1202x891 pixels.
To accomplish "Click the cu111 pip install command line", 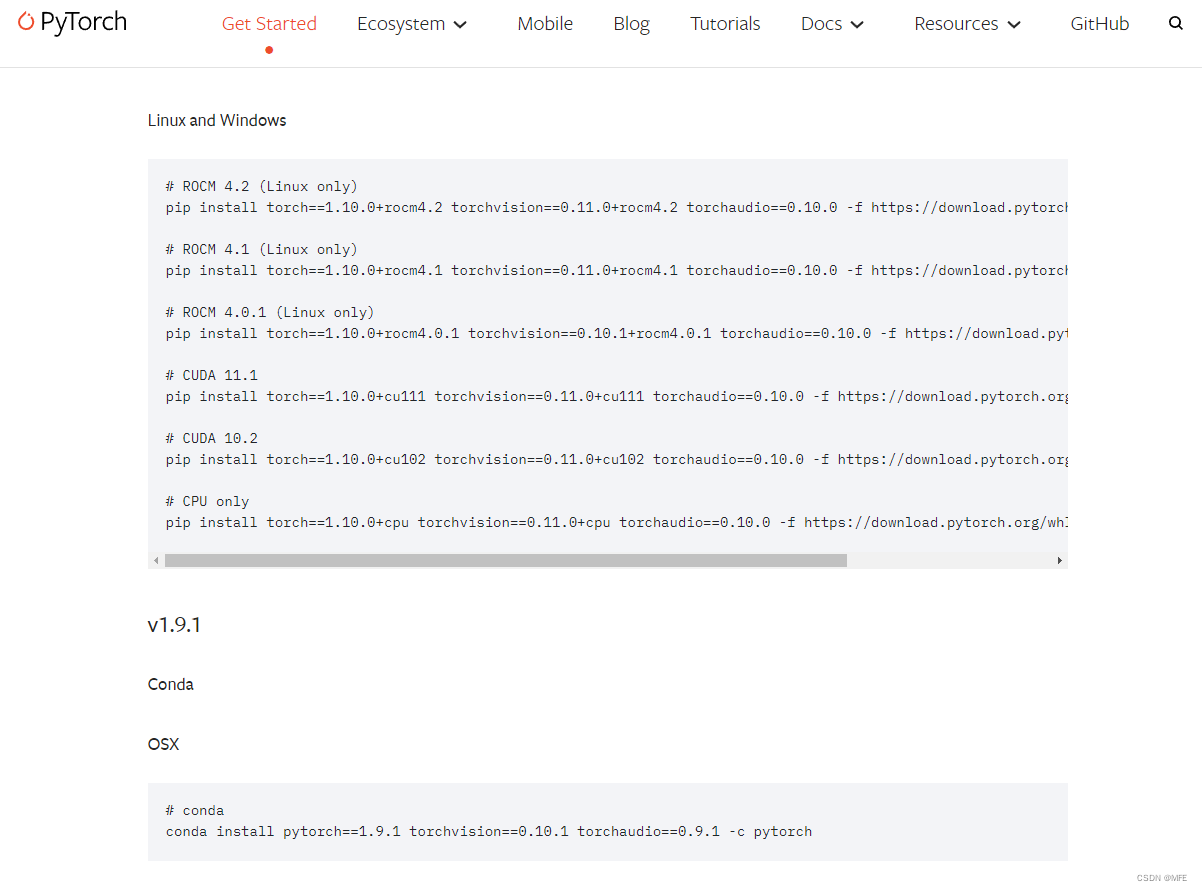I will point(616,396).
